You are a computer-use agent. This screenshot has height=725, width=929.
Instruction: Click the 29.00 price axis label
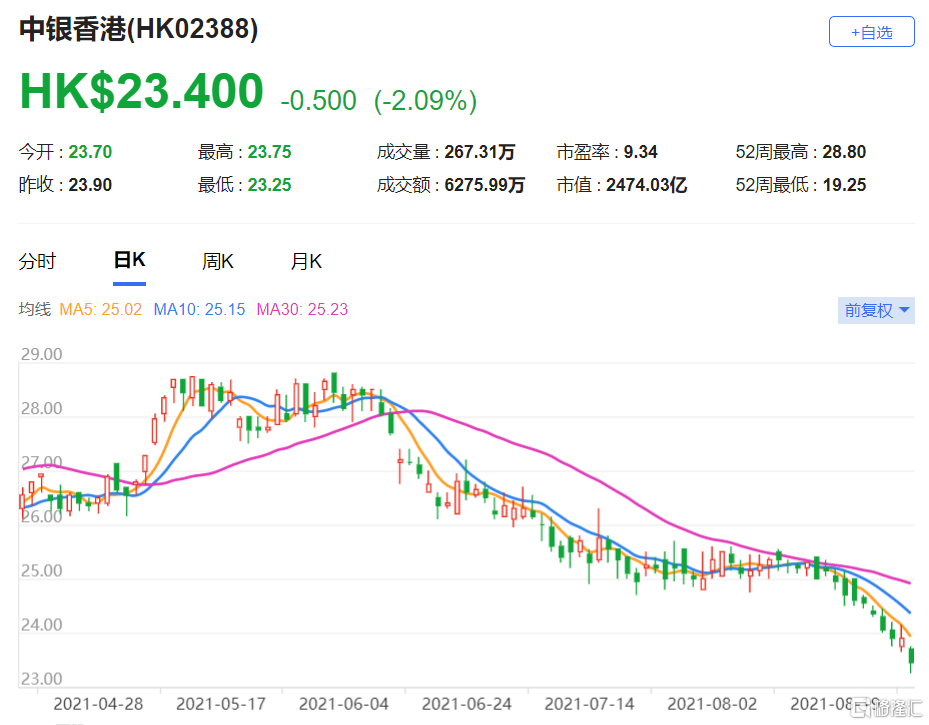click(41, 354)
